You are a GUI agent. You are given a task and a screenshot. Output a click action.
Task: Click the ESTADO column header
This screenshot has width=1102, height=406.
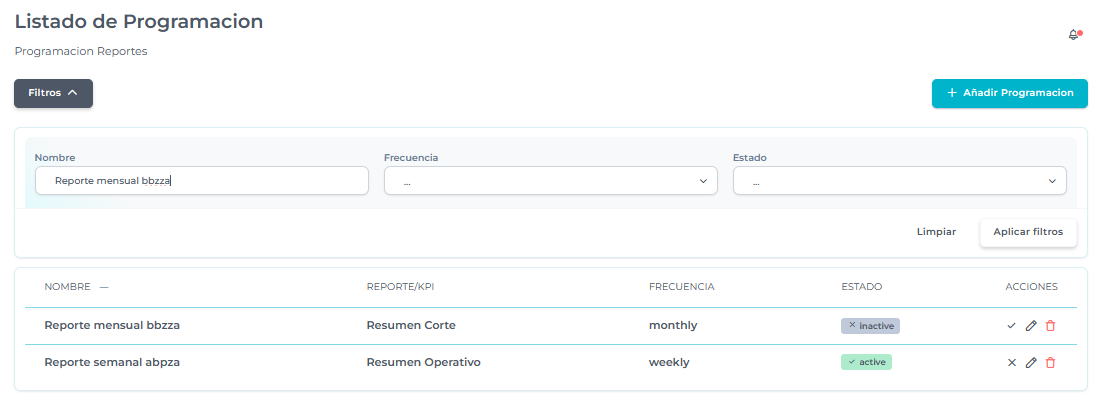coord(861,287)
